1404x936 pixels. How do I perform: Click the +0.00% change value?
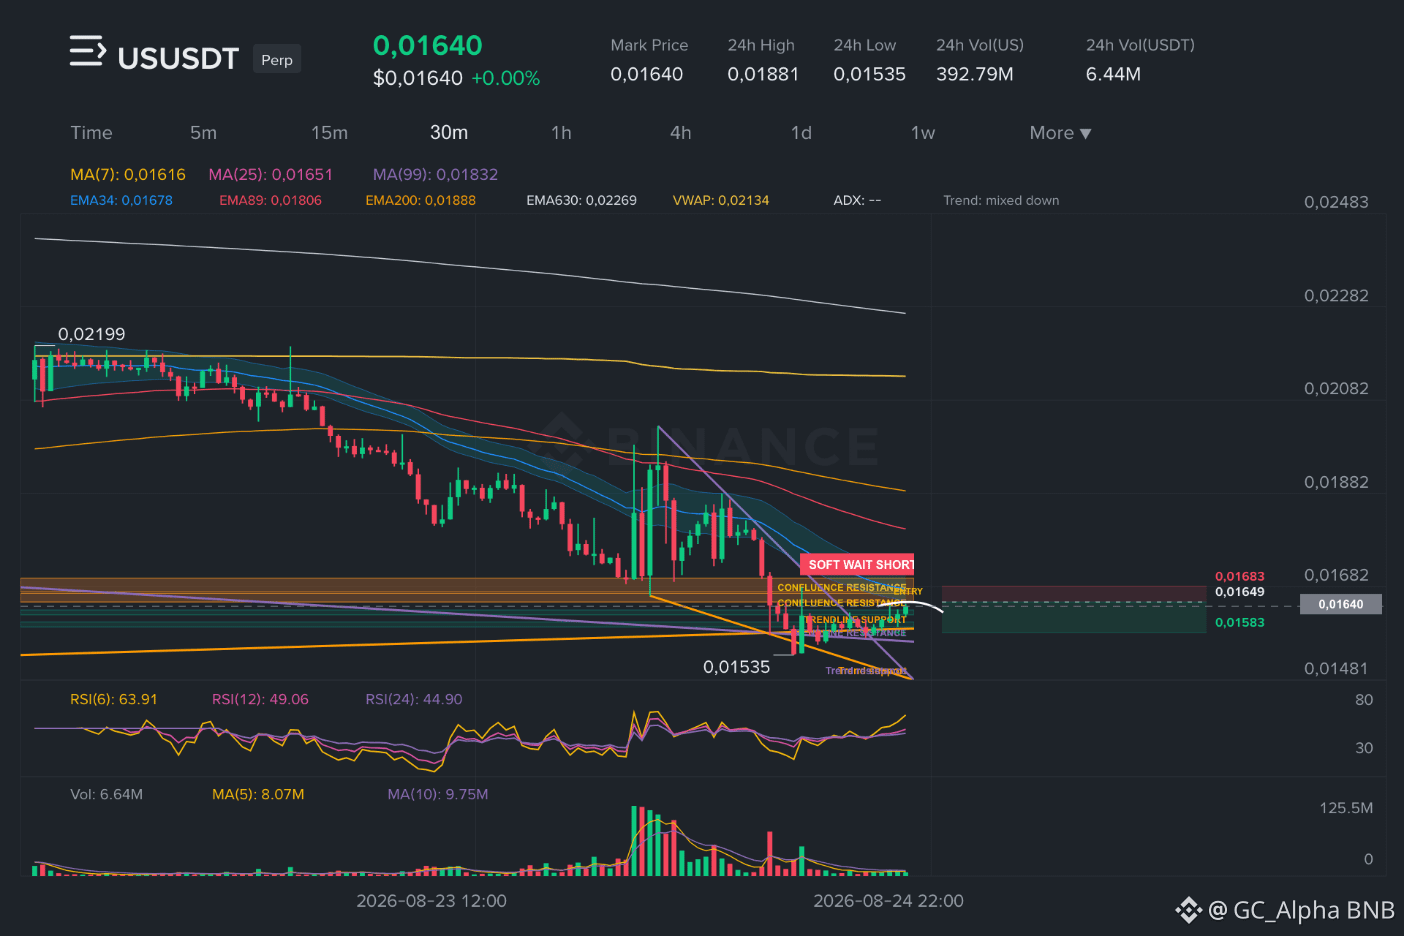pyautogui.click(x=505, y=78)
